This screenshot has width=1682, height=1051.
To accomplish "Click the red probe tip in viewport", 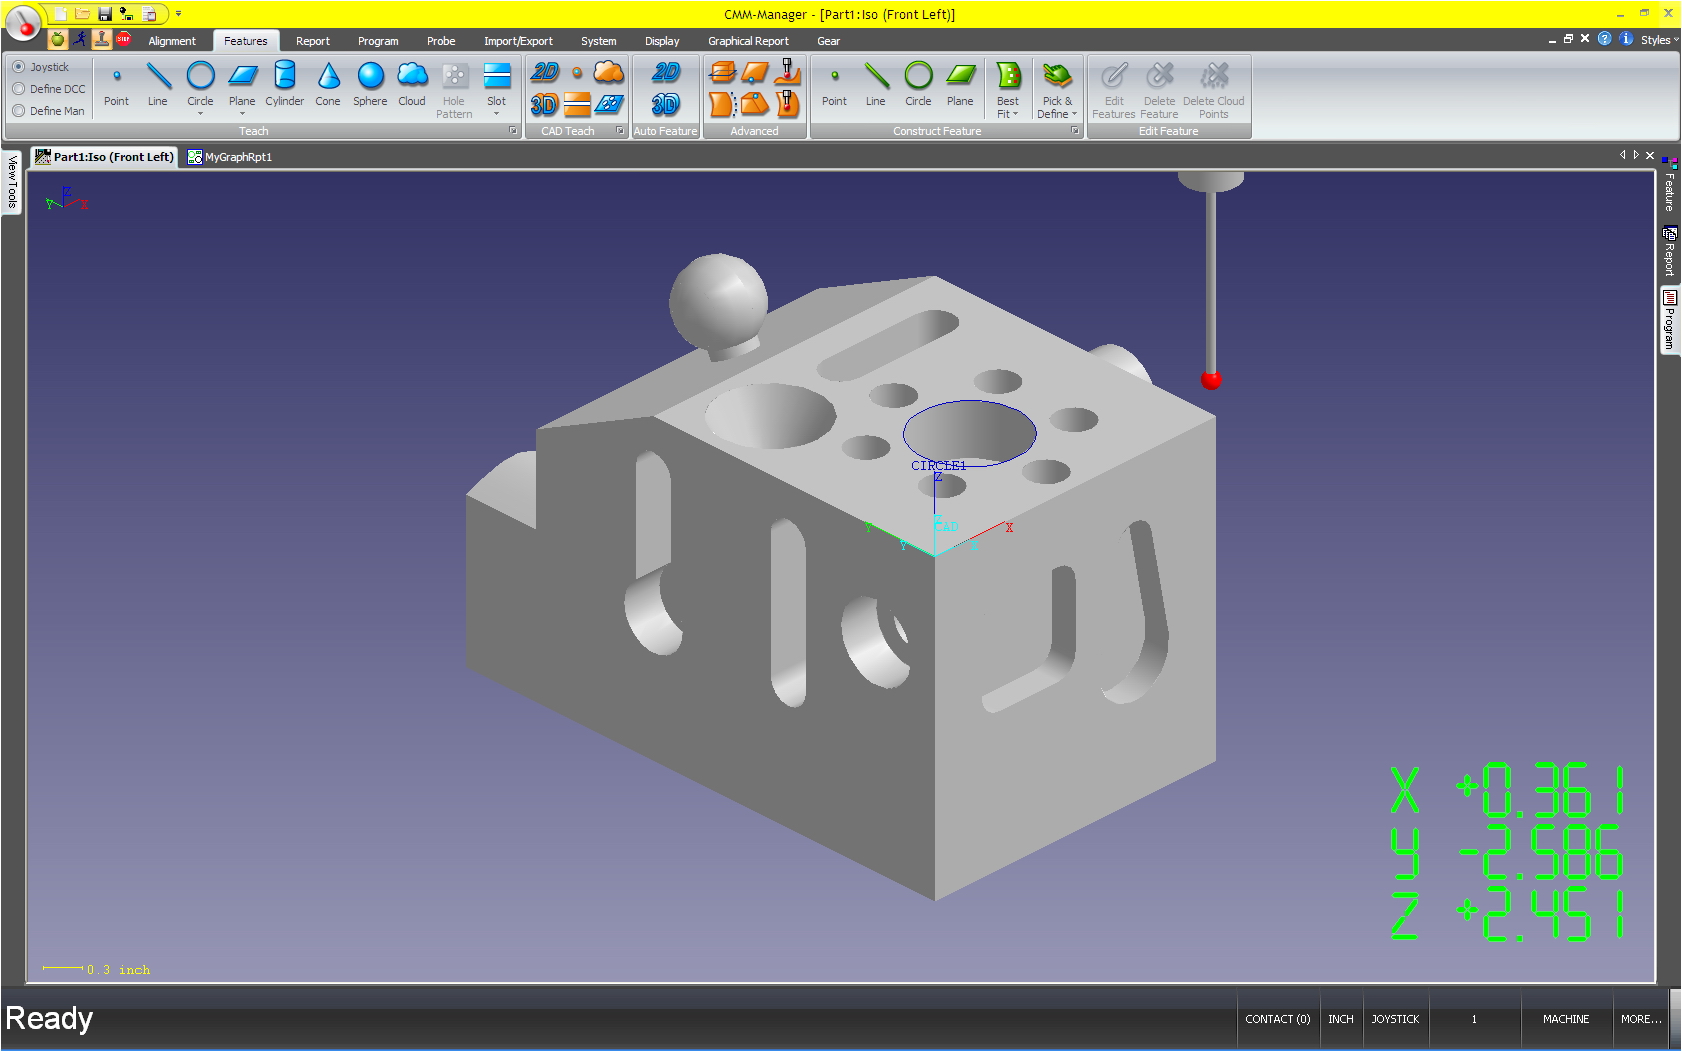I will pyautogui.click(x=1211, y=380).
